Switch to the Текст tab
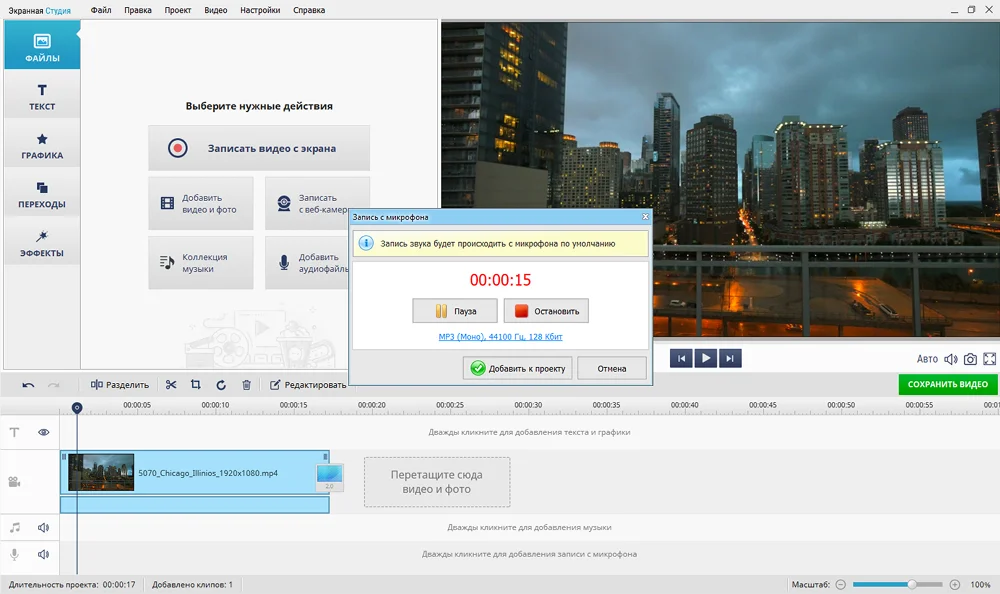Image resolution: width=1000 pixels, height=594 pixels. pos(42,97)
